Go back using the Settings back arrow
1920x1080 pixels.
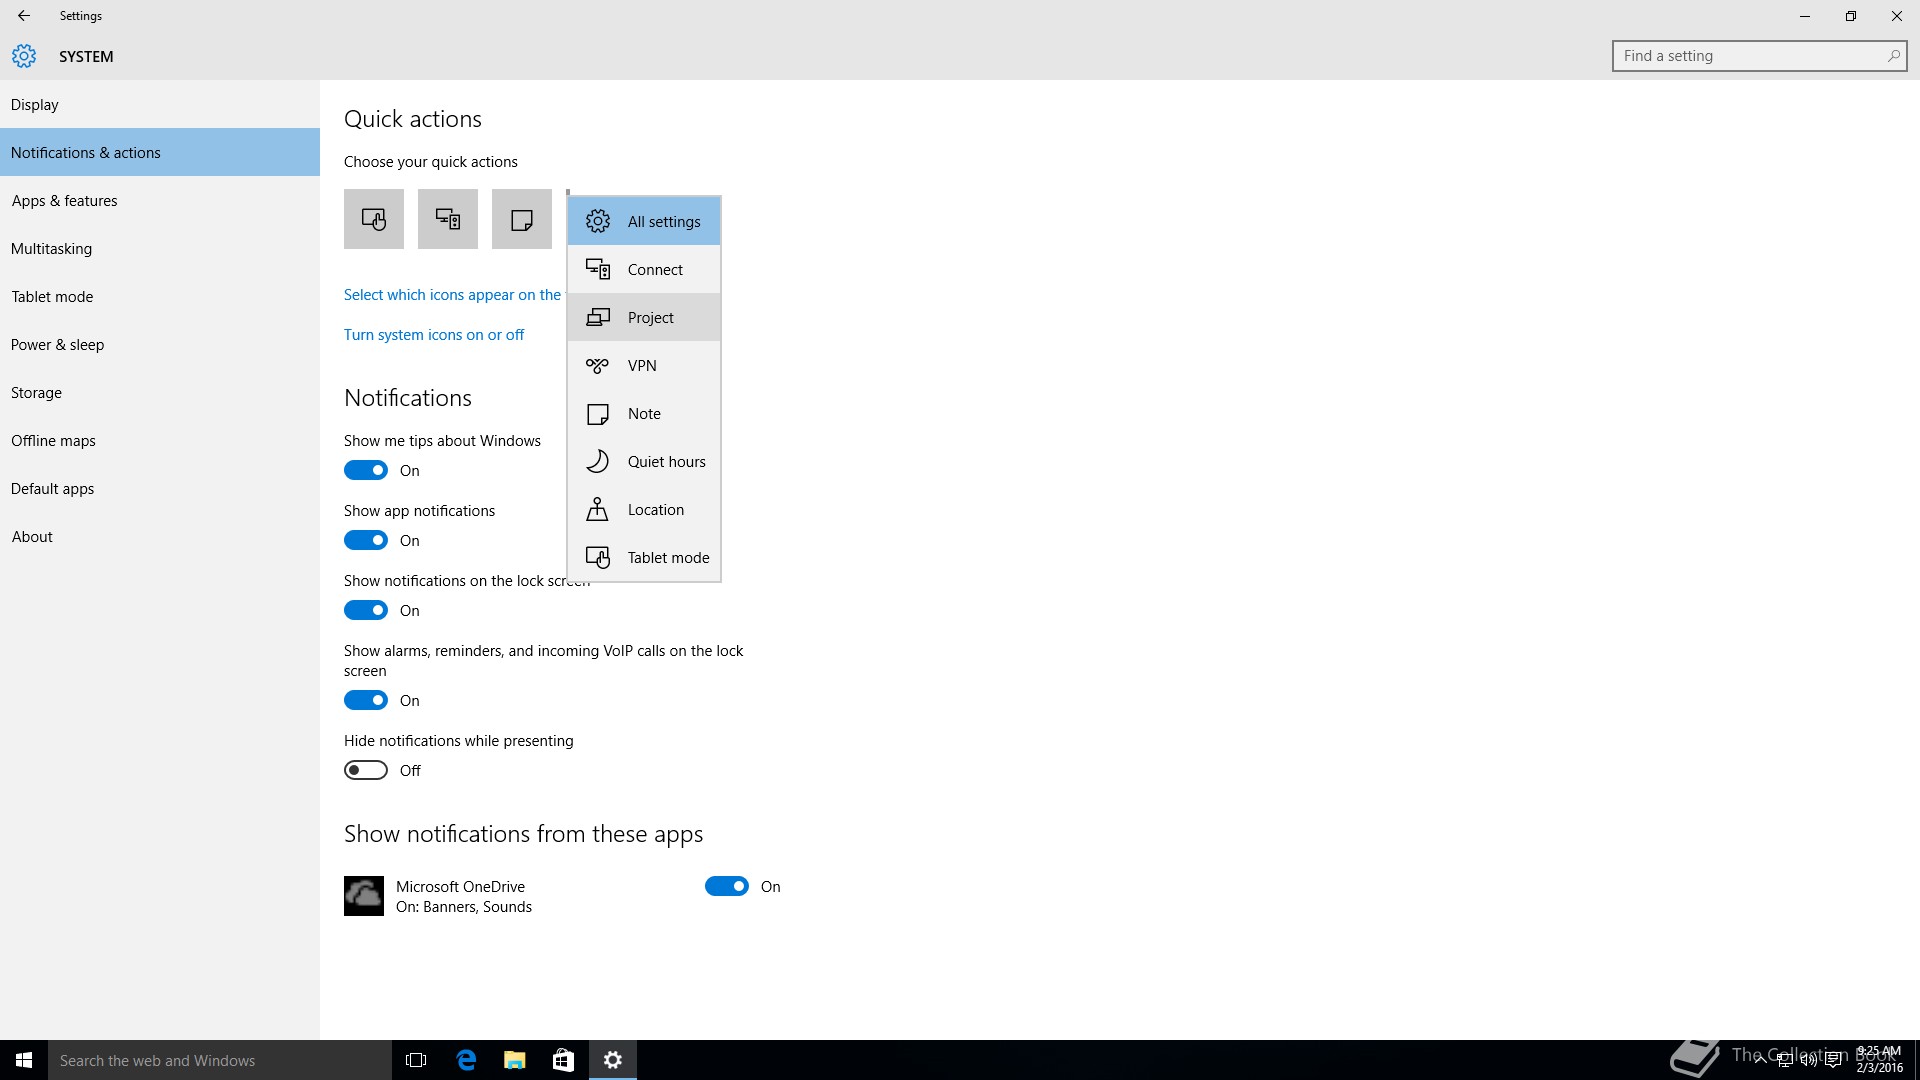(x=24, y=16)
